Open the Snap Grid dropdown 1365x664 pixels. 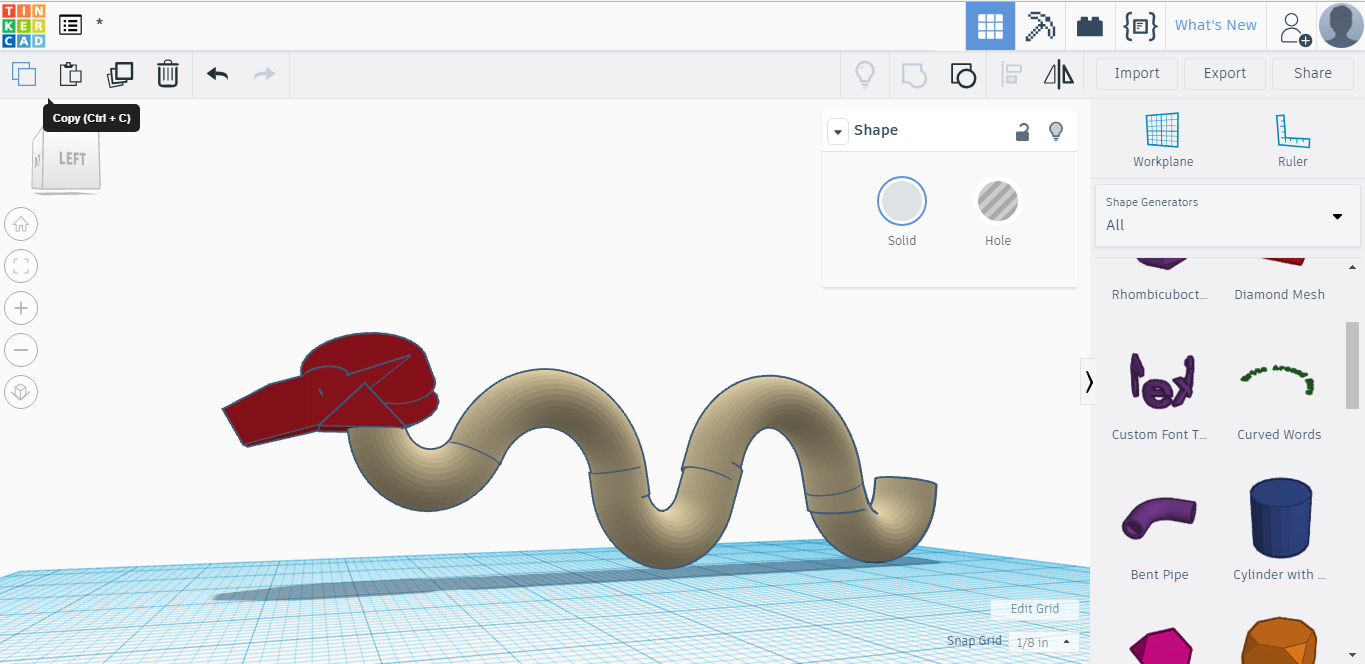click(1043, 642)
